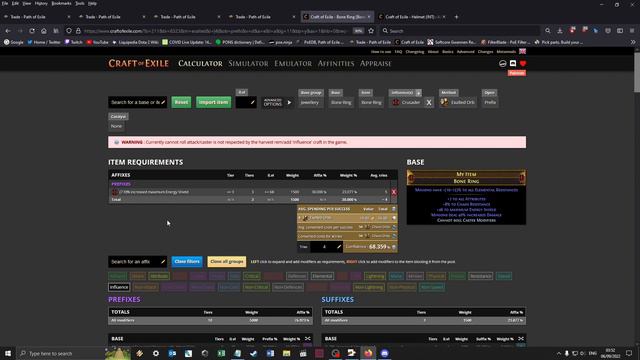Add an influence with the plus icon

click(418, 93)
